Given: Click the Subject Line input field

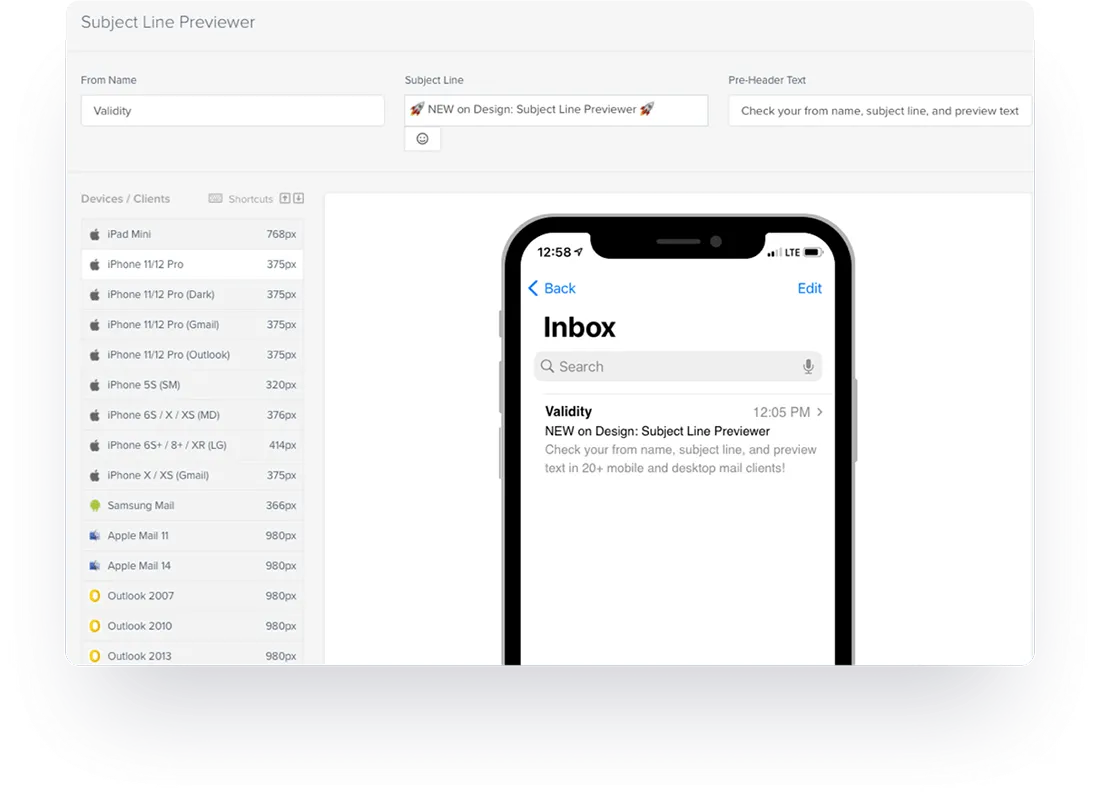Looking at the screenshot, I should point(556,111).
